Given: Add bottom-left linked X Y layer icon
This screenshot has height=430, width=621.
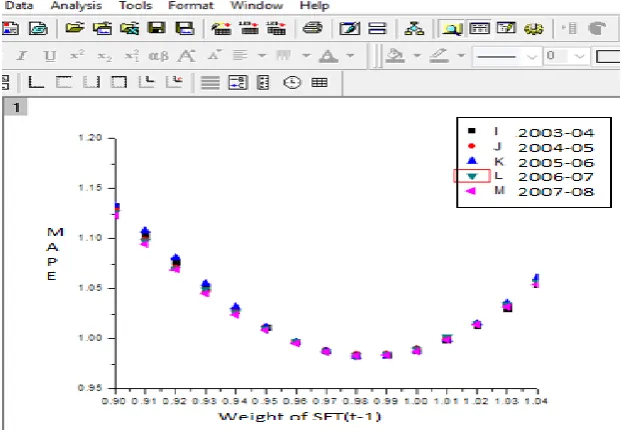Looking at the screenshot, I should tap(36, 82).
